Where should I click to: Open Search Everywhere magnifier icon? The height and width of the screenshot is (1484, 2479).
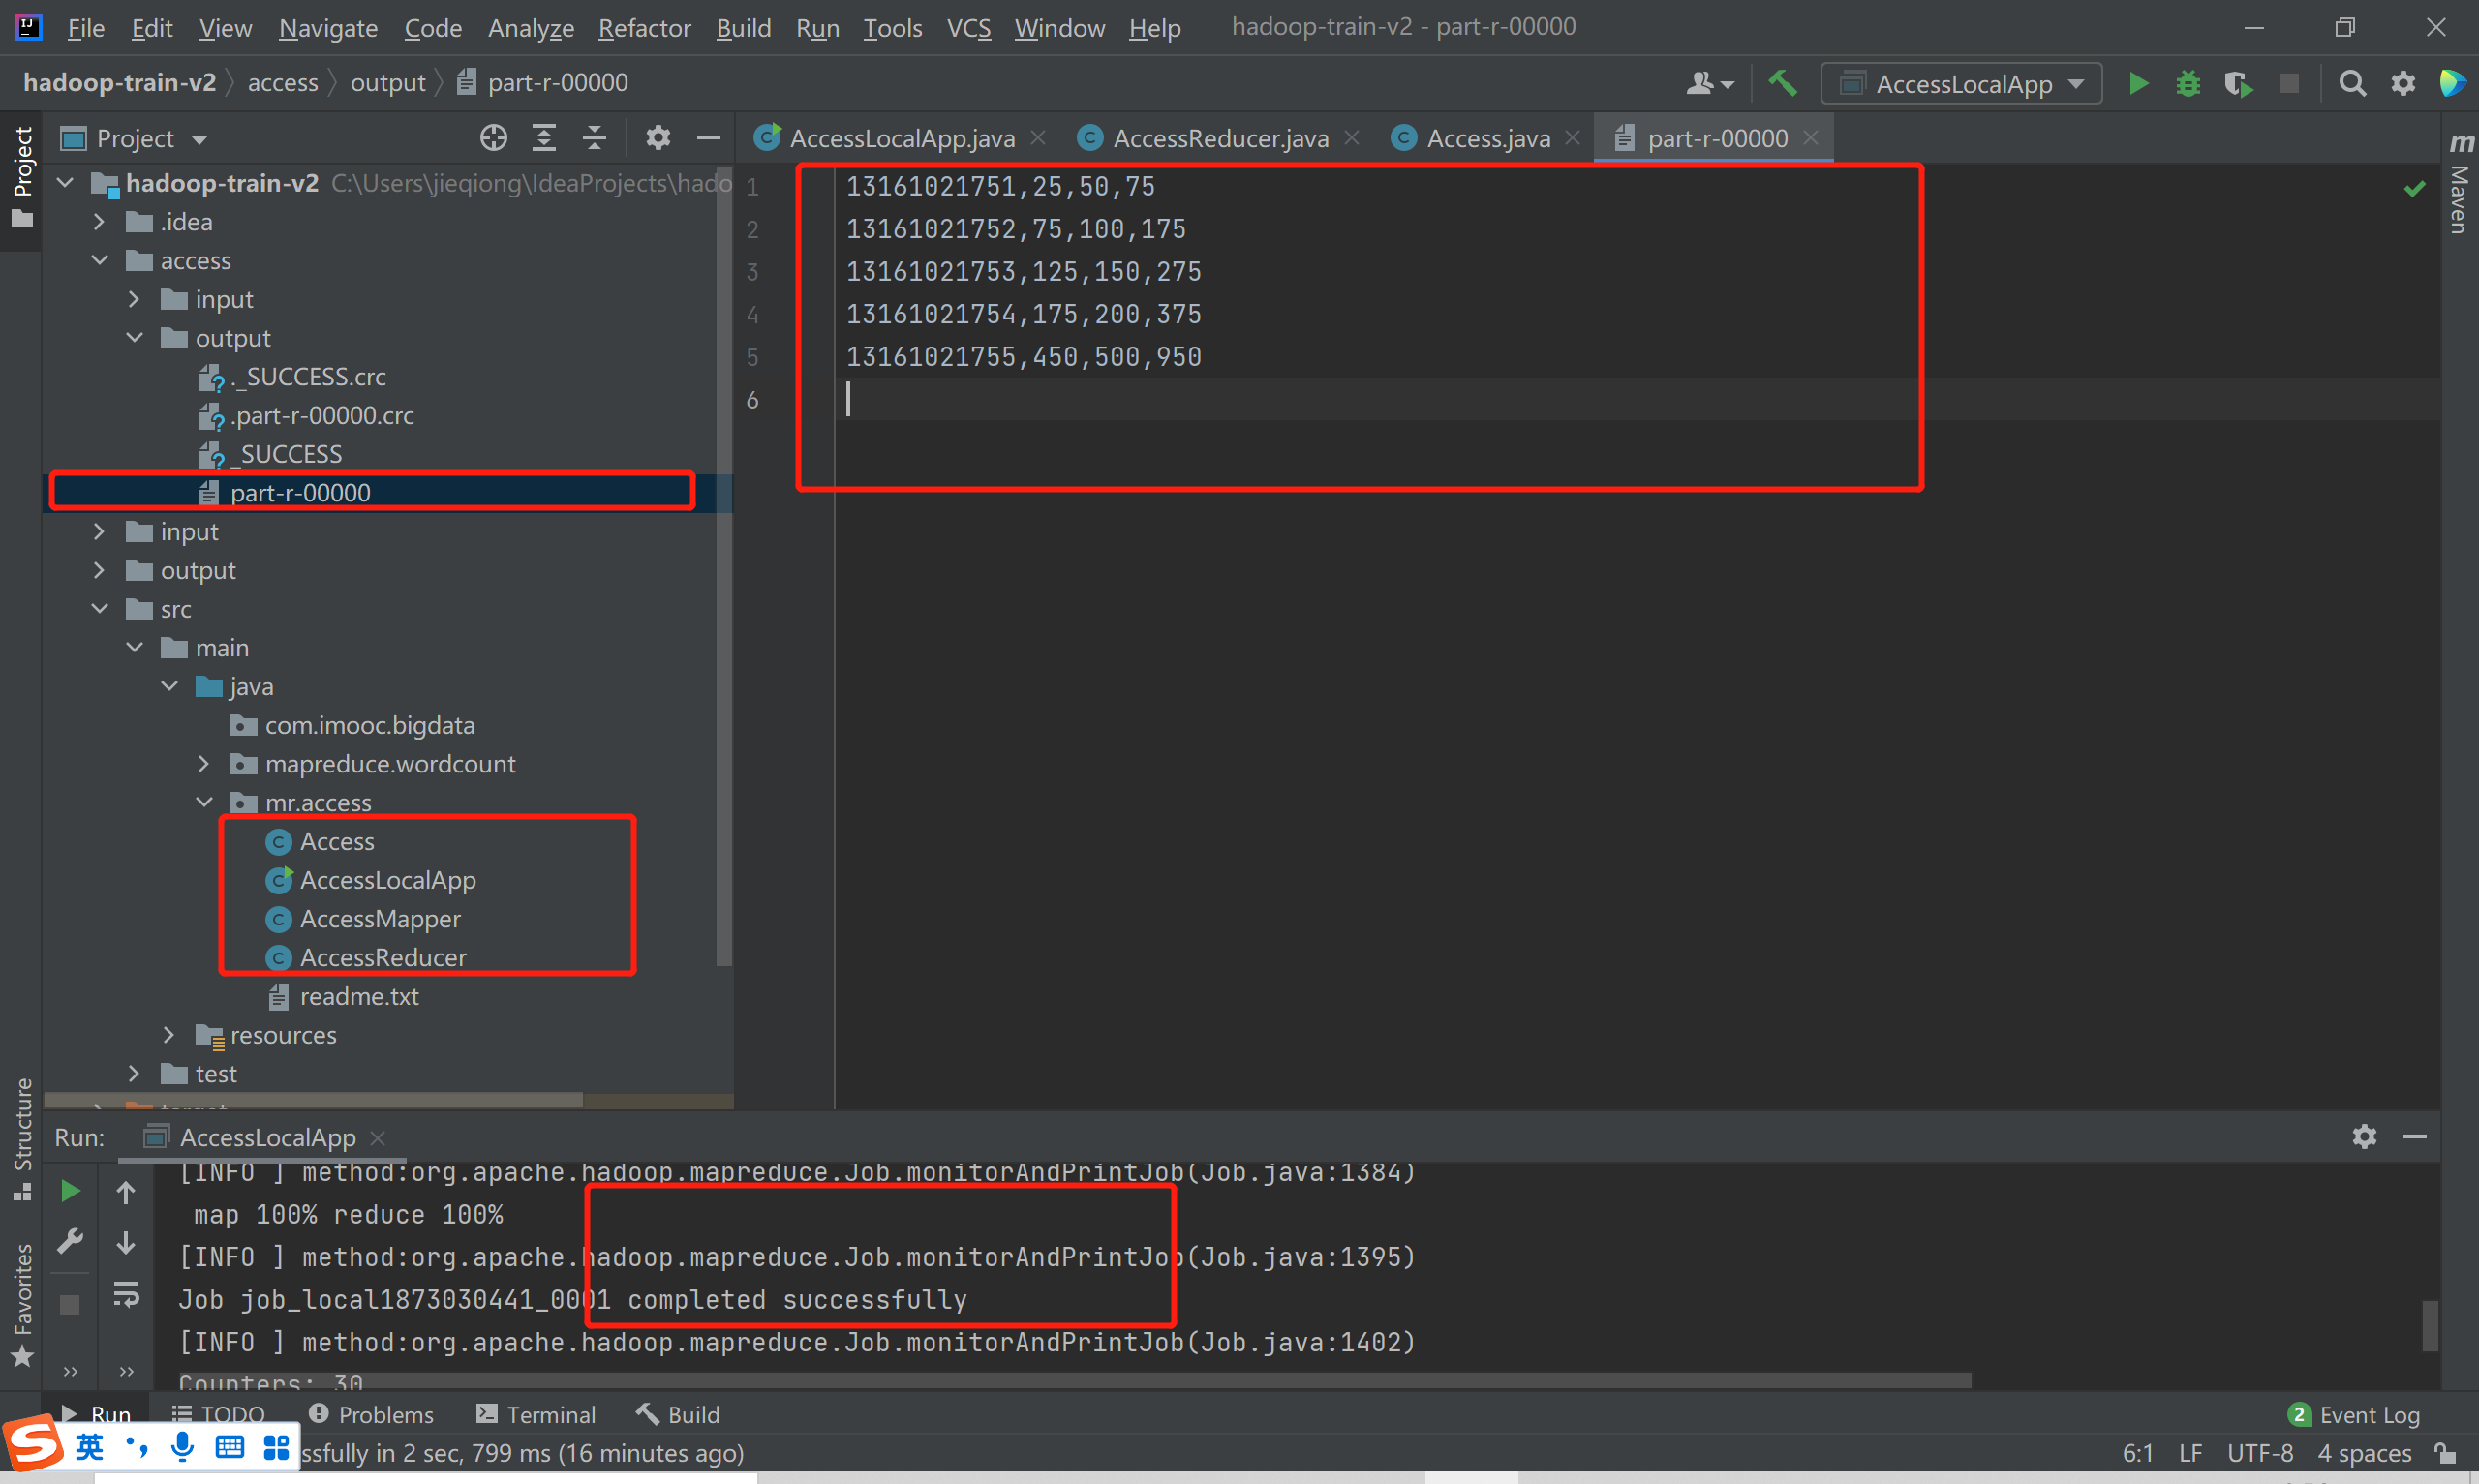(2352, 84)
